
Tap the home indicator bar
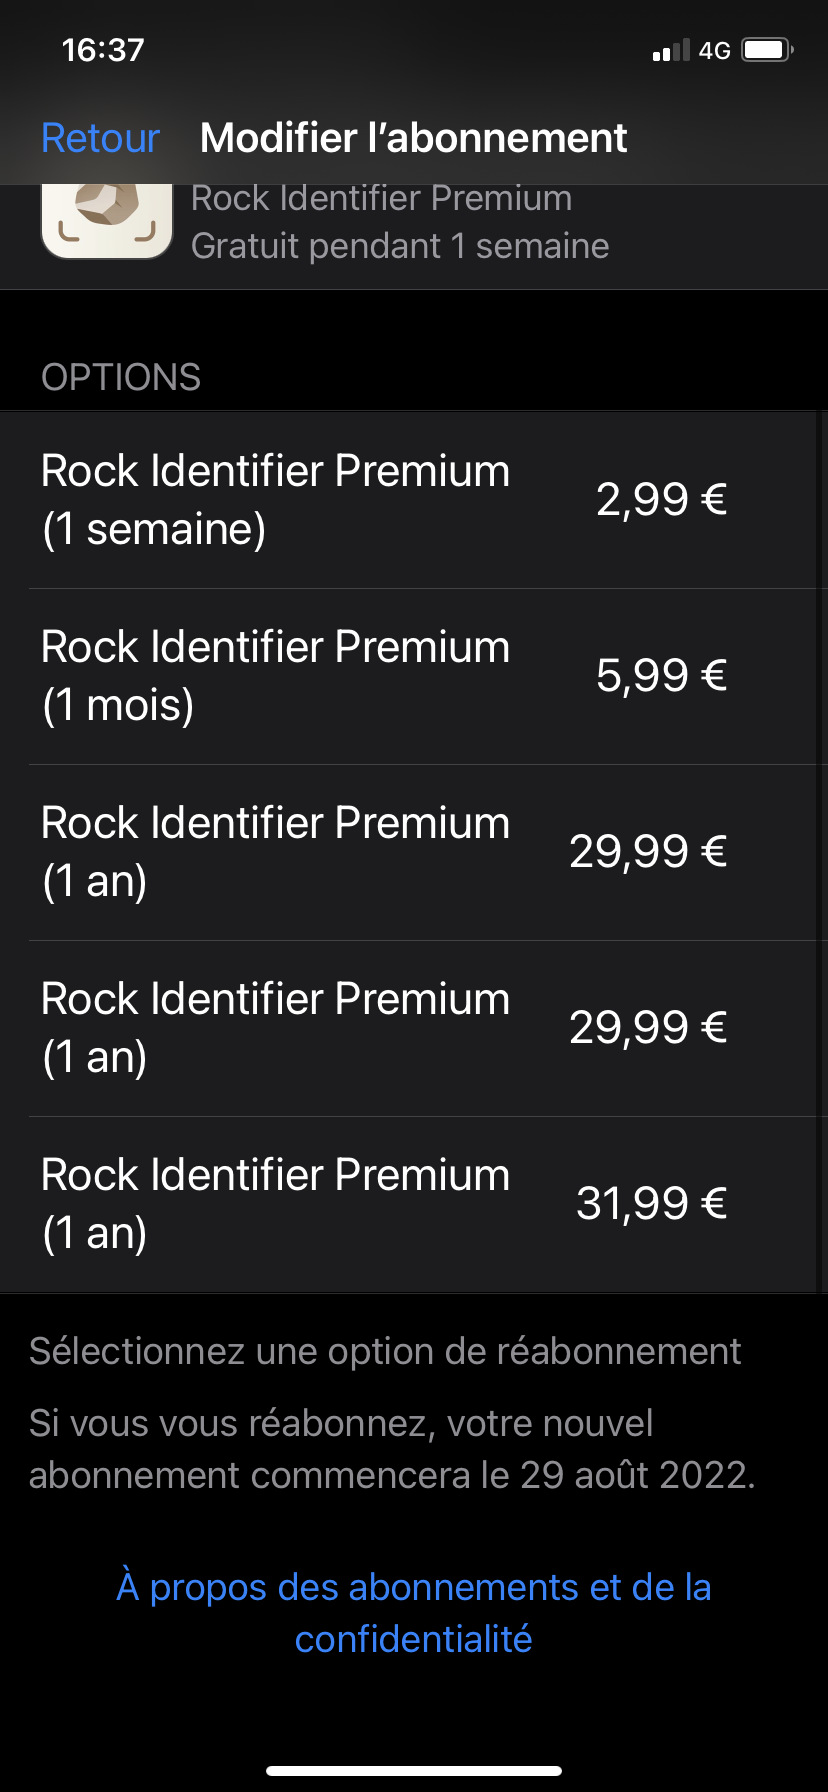click(x=414, y=1771)
